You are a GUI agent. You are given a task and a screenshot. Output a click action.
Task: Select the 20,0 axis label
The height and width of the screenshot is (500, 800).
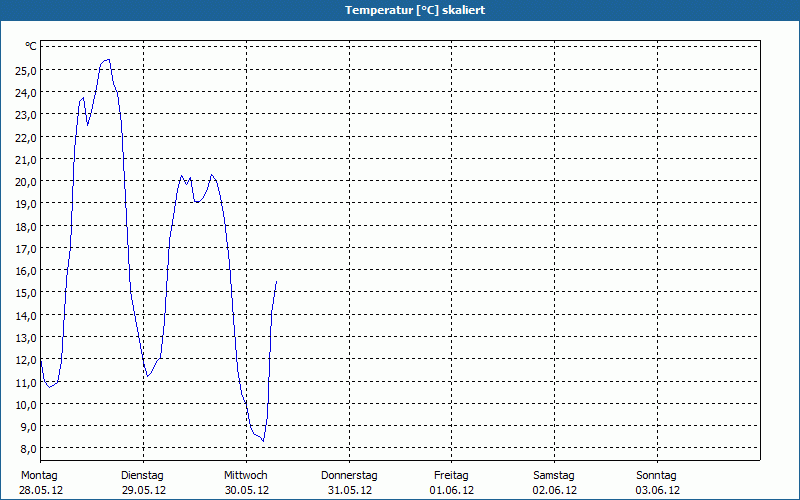[26, 182]
